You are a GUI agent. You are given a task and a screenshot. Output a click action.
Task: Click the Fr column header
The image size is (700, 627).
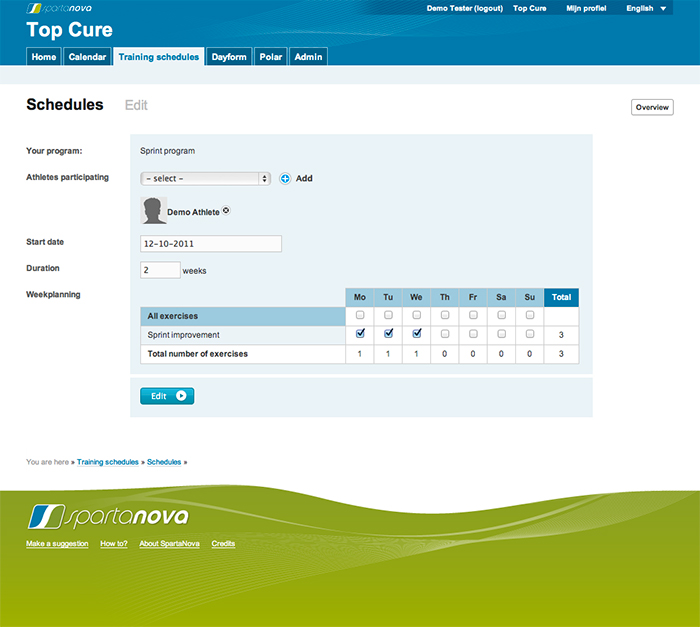point(473,297)
